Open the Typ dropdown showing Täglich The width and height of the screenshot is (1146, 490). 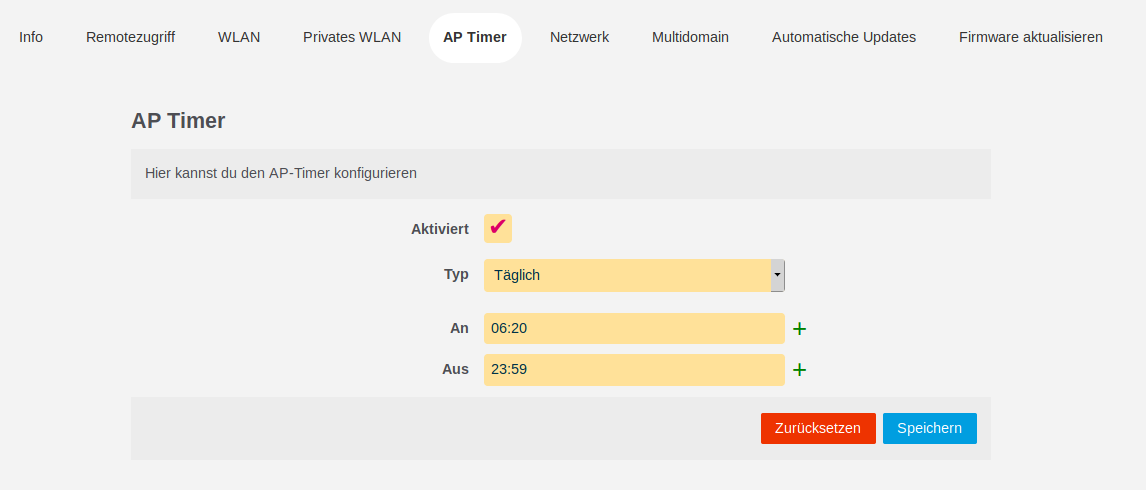coord(634,275)
